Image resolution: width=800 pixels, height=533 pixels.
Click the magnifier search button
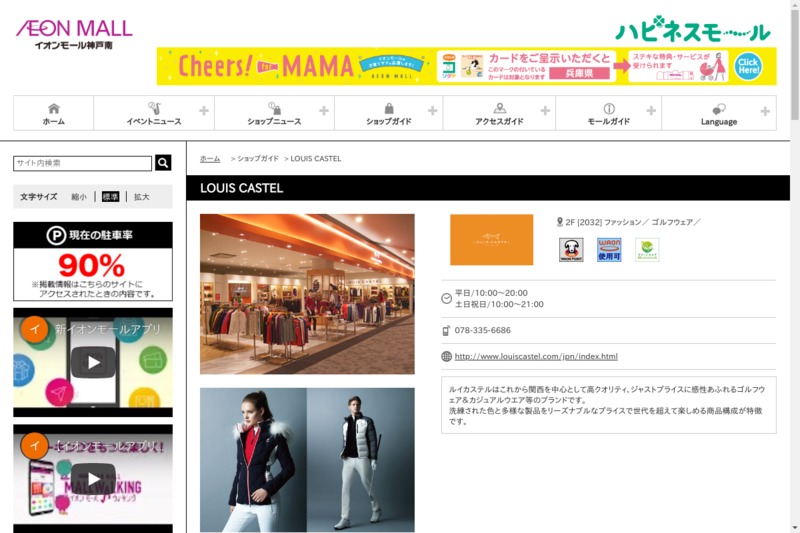coord(163,163)
